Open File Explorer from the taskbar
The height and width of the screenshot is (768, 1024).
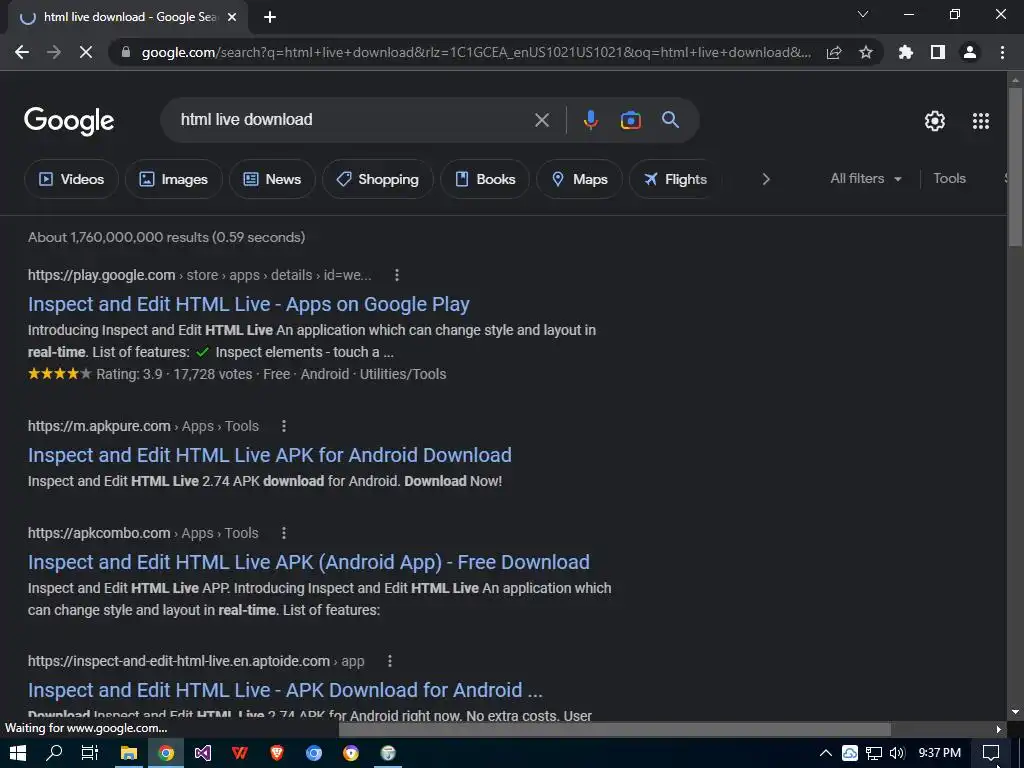click(129, 753)
